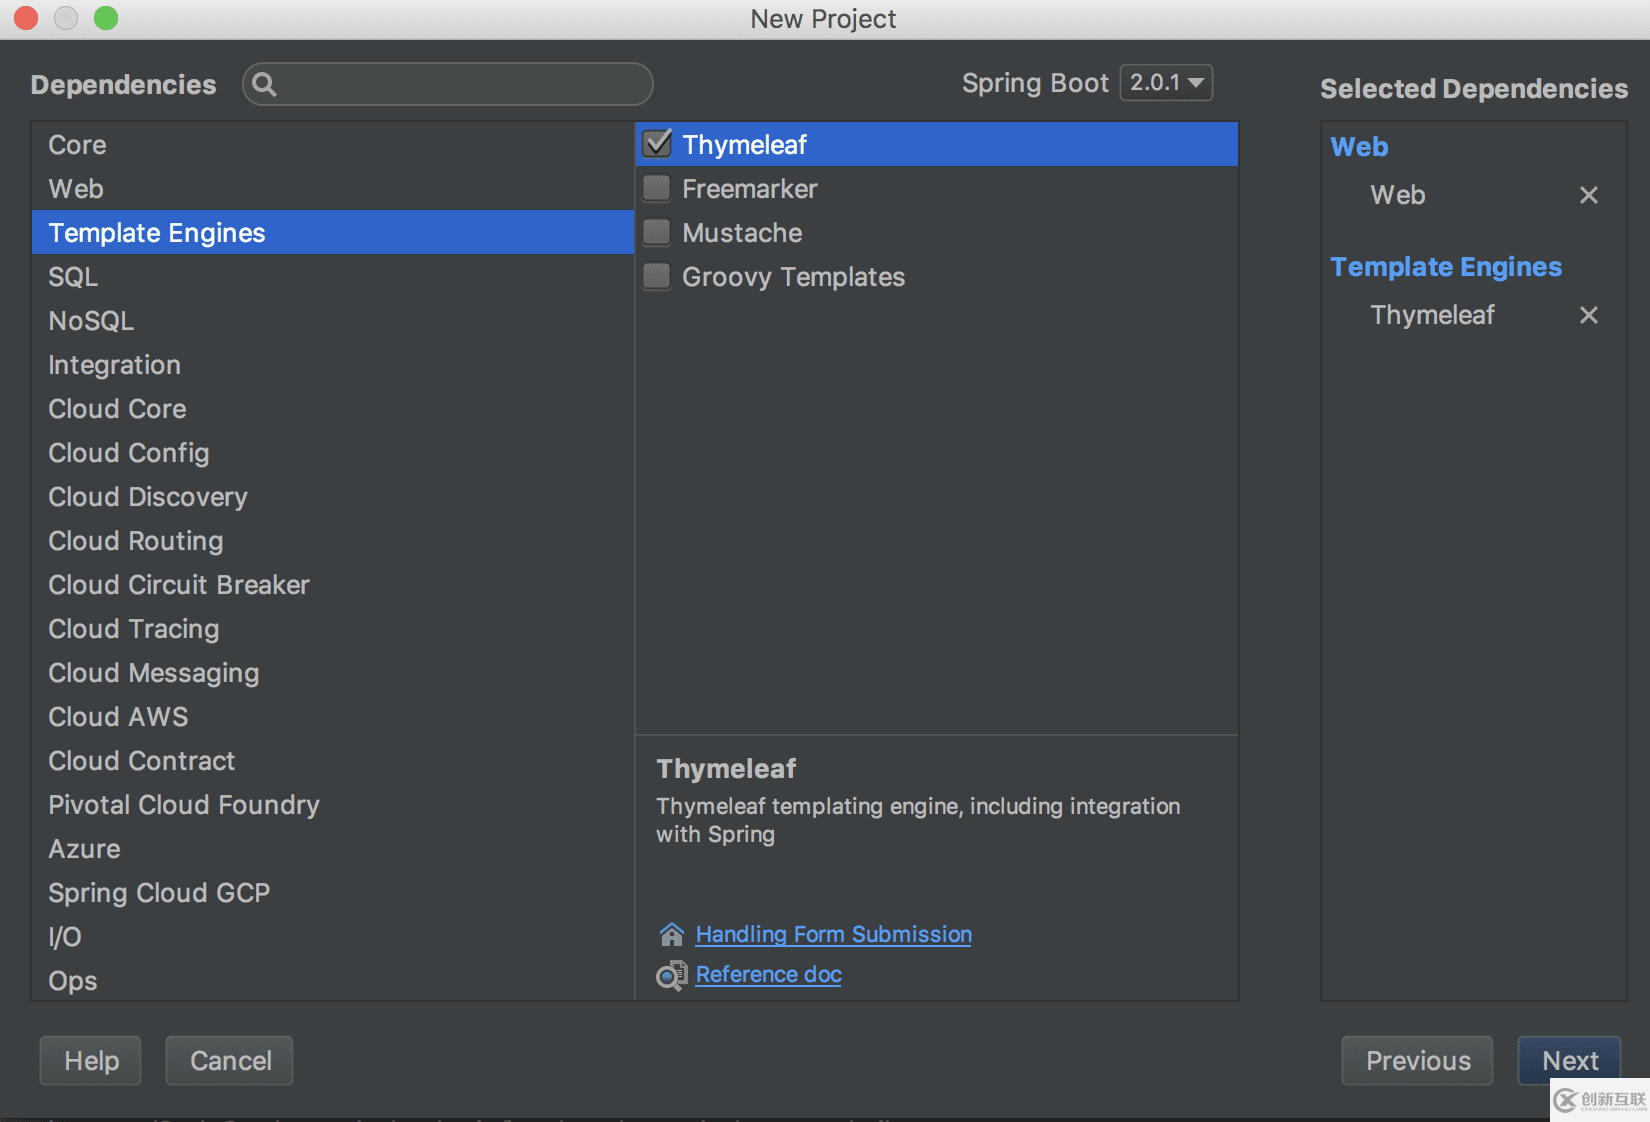This screenshot has height=1122, width=1650.
Task: Go back with the Previous button
Action: click(1418, 1061)
